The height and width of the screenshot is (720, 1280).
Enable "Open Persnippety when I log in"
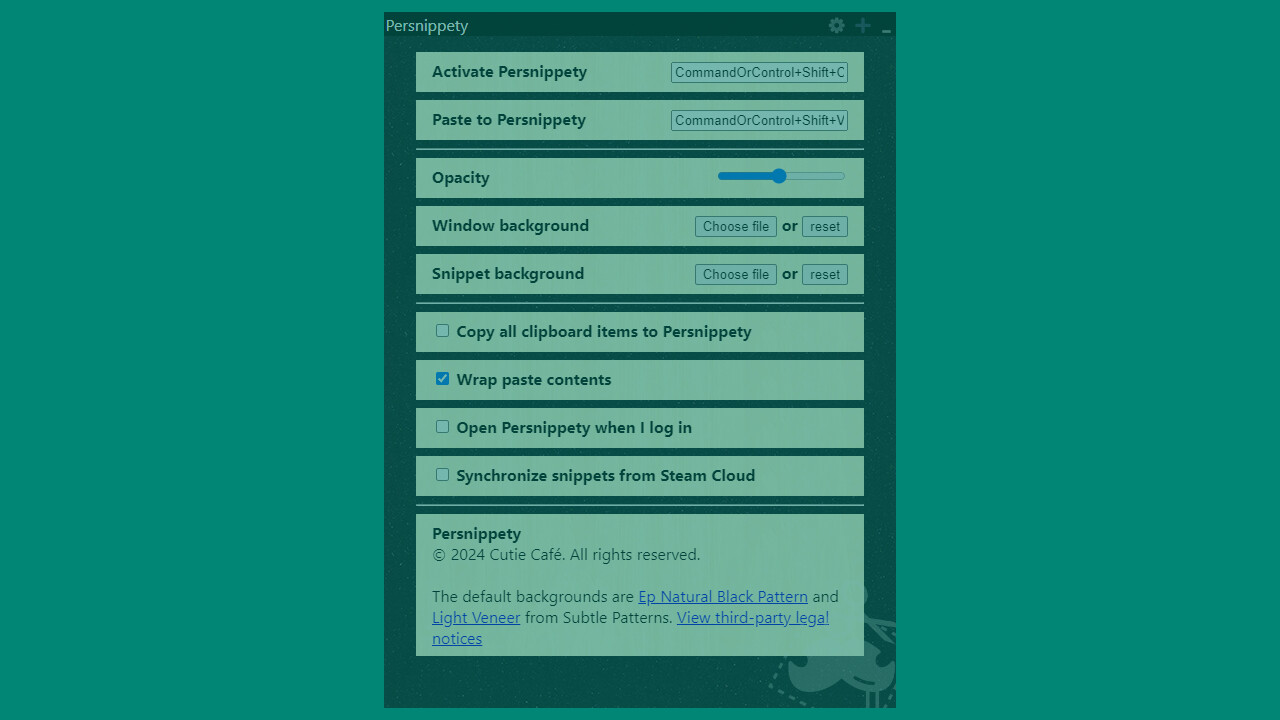[442, 426]
